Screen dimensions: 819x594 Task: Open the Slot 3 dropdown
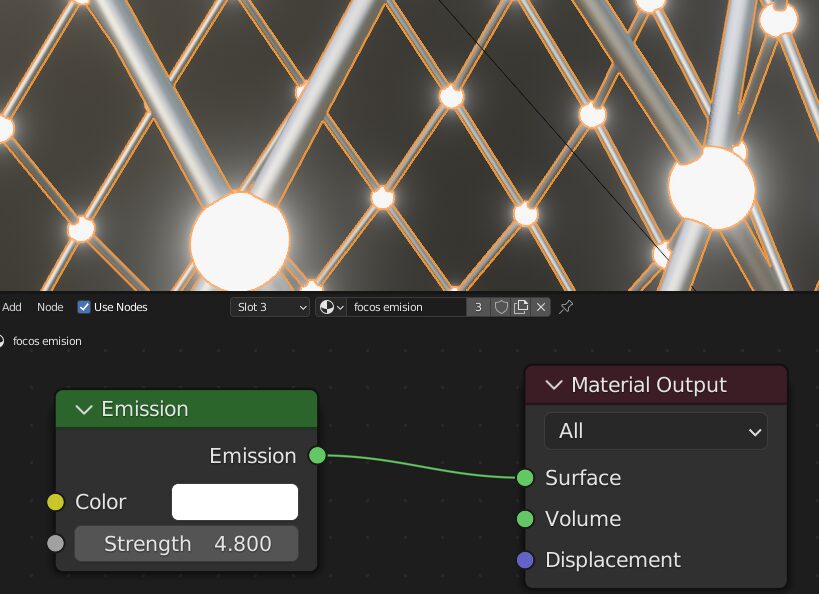pos(270,307)
